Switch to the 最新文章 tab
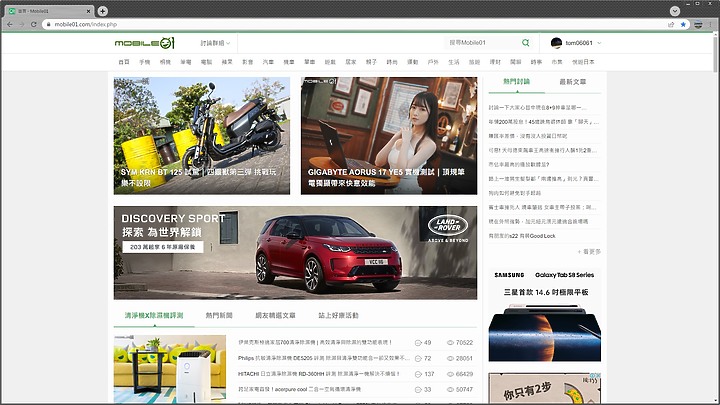The height and width of the screenshot is (405, 720). [x=573, y=82]
